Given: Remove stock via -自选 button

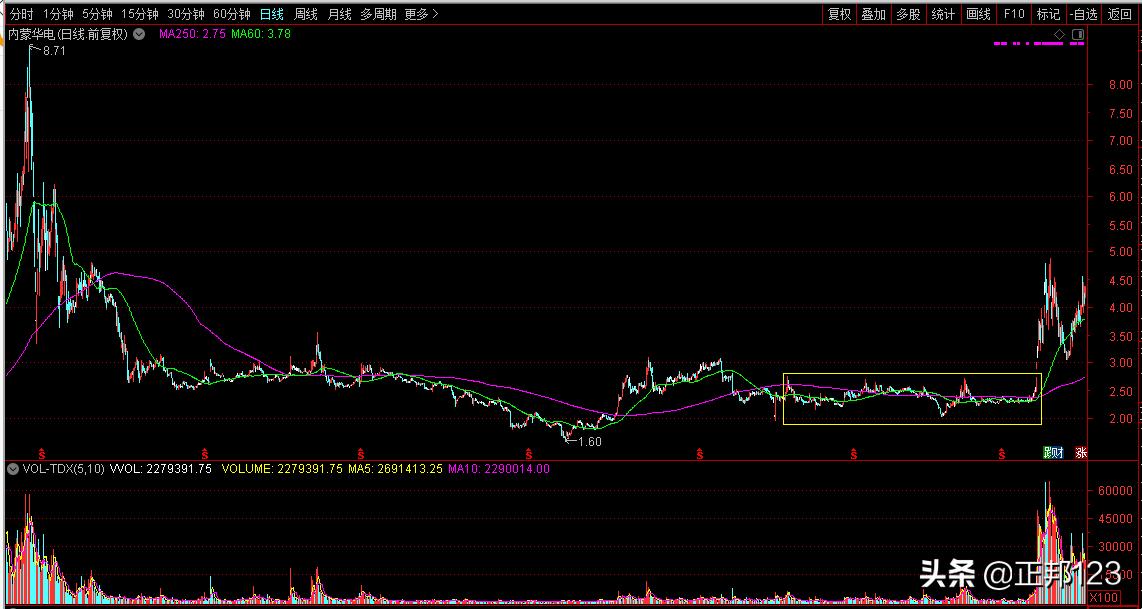Looking at the screenshot, I should [x=1084, y=14].
